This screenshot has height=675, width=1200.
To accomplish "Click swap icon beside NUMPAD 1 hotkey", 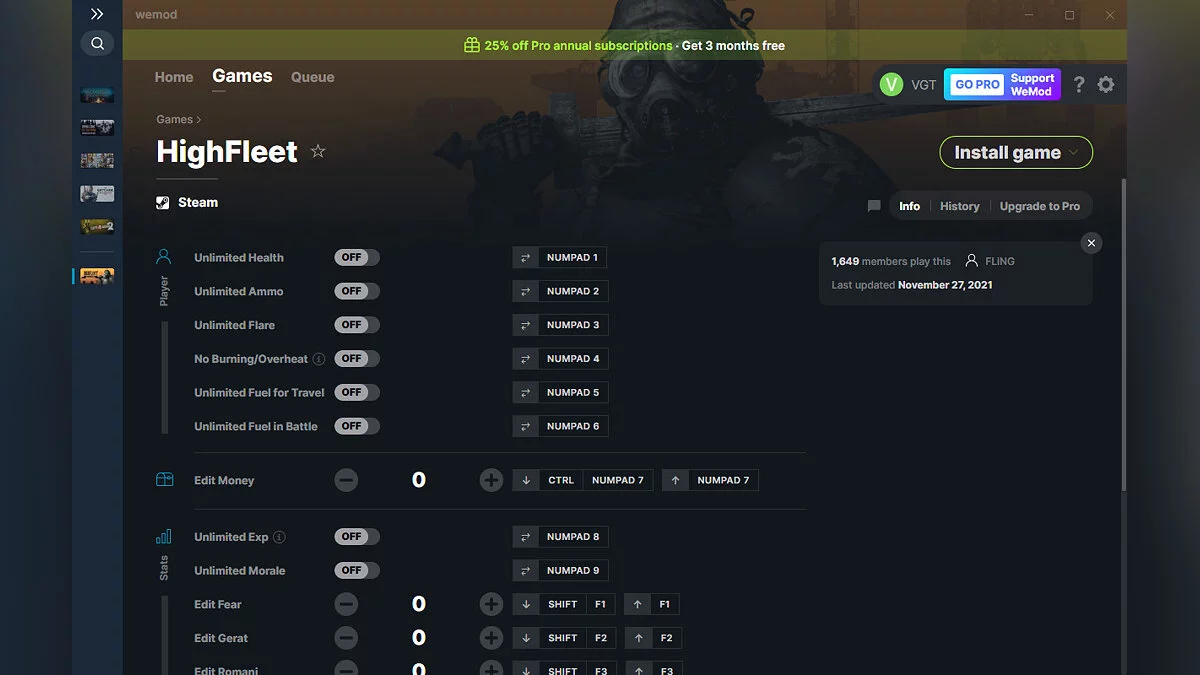I will click(x=525, y=258).
